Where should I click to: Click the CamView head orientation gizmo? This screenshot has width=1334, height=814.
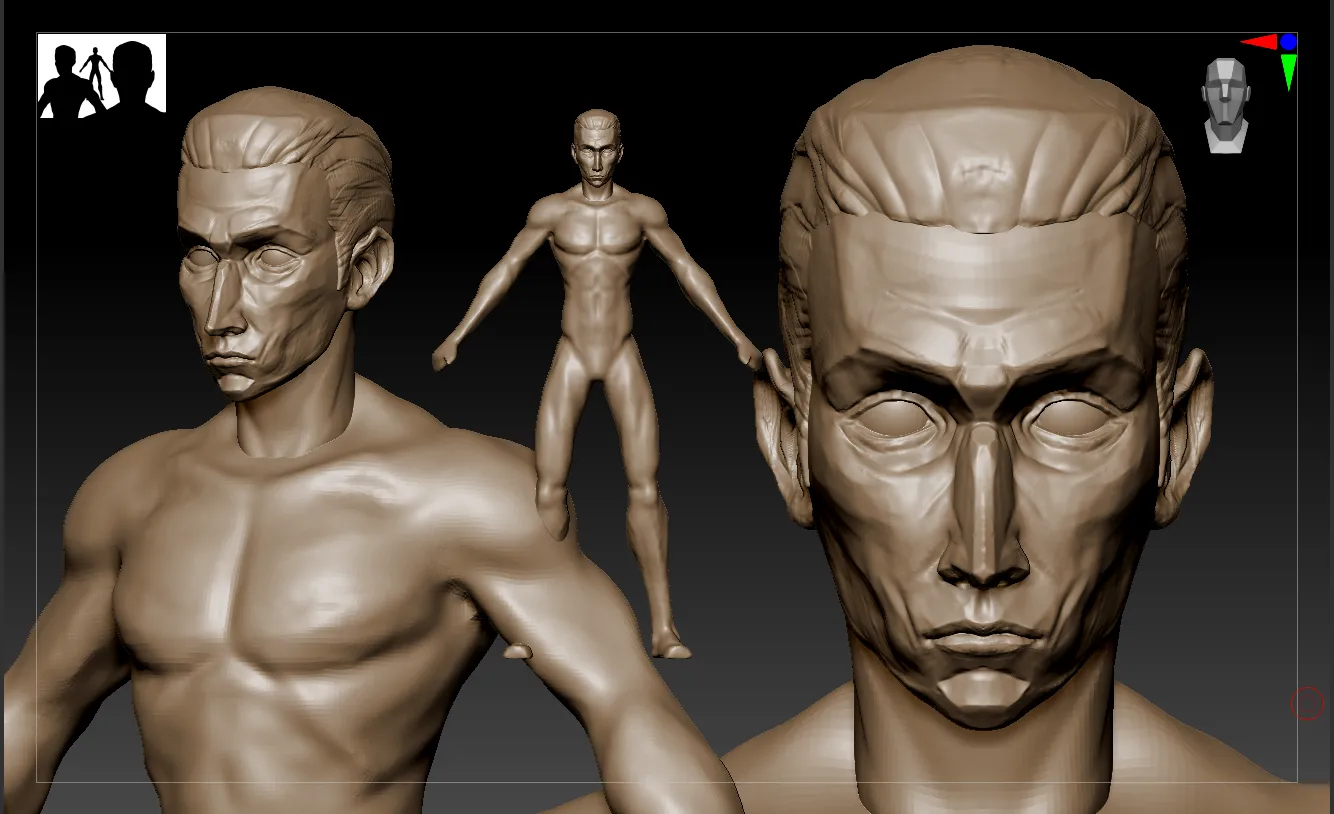pyautogui.click(x=1226, y=105)
